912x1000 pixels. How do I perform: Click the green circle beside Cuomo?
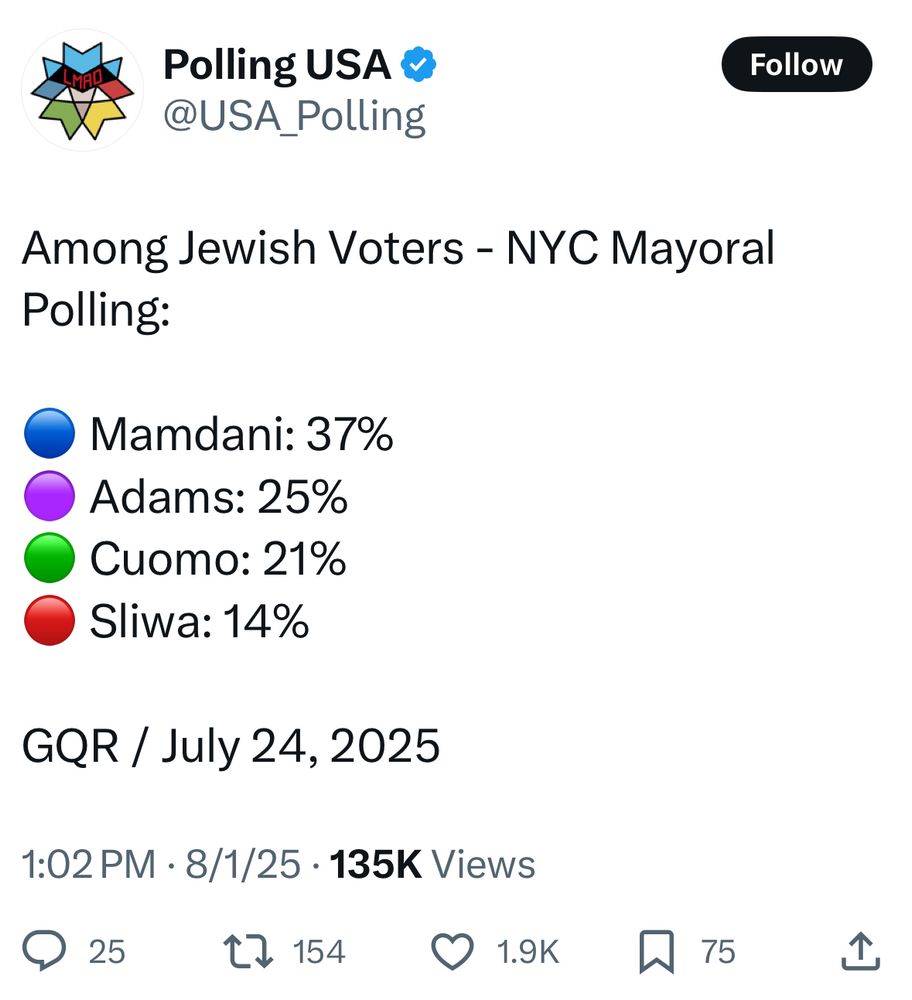pyautogui.click(x=50, y=558)
